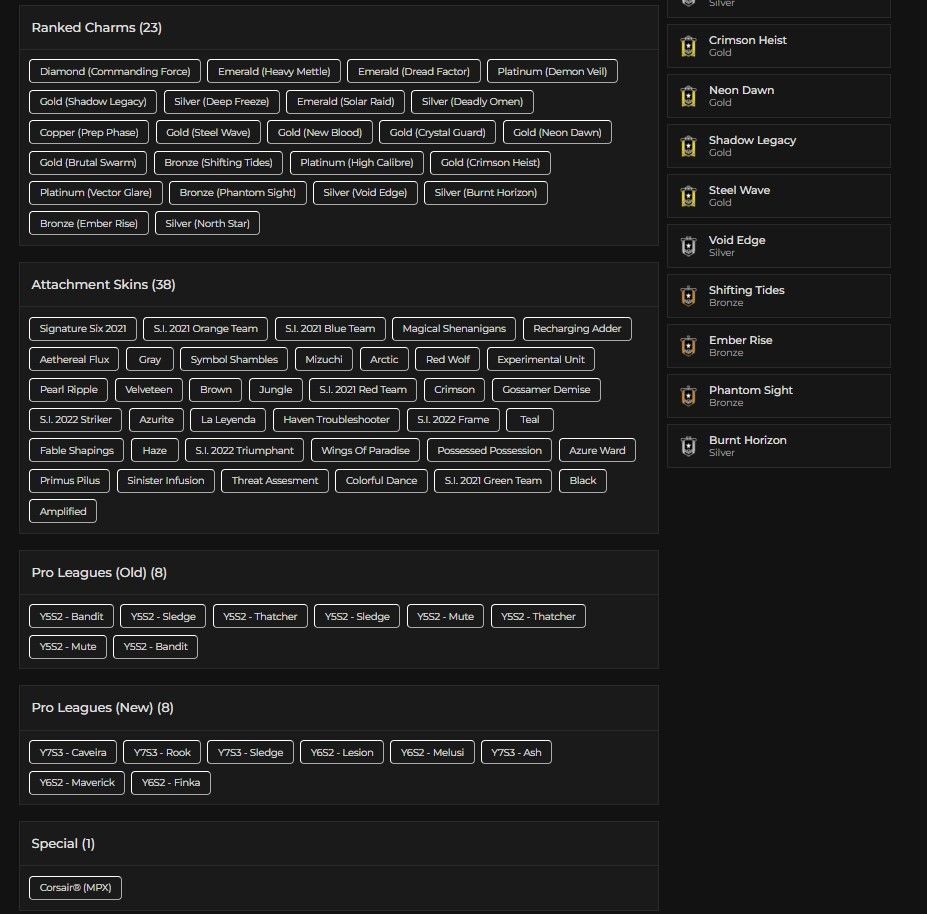Select the Platinum (High Calibre) tag
927x914 pixels.
pos(356,163)
